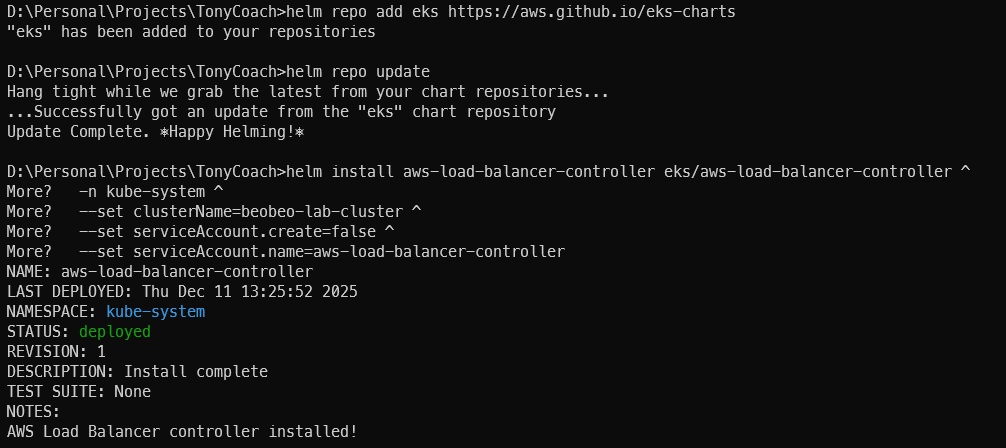Click the "NOTES:" label
The image size is (1006, 448).
coord(33,411)
